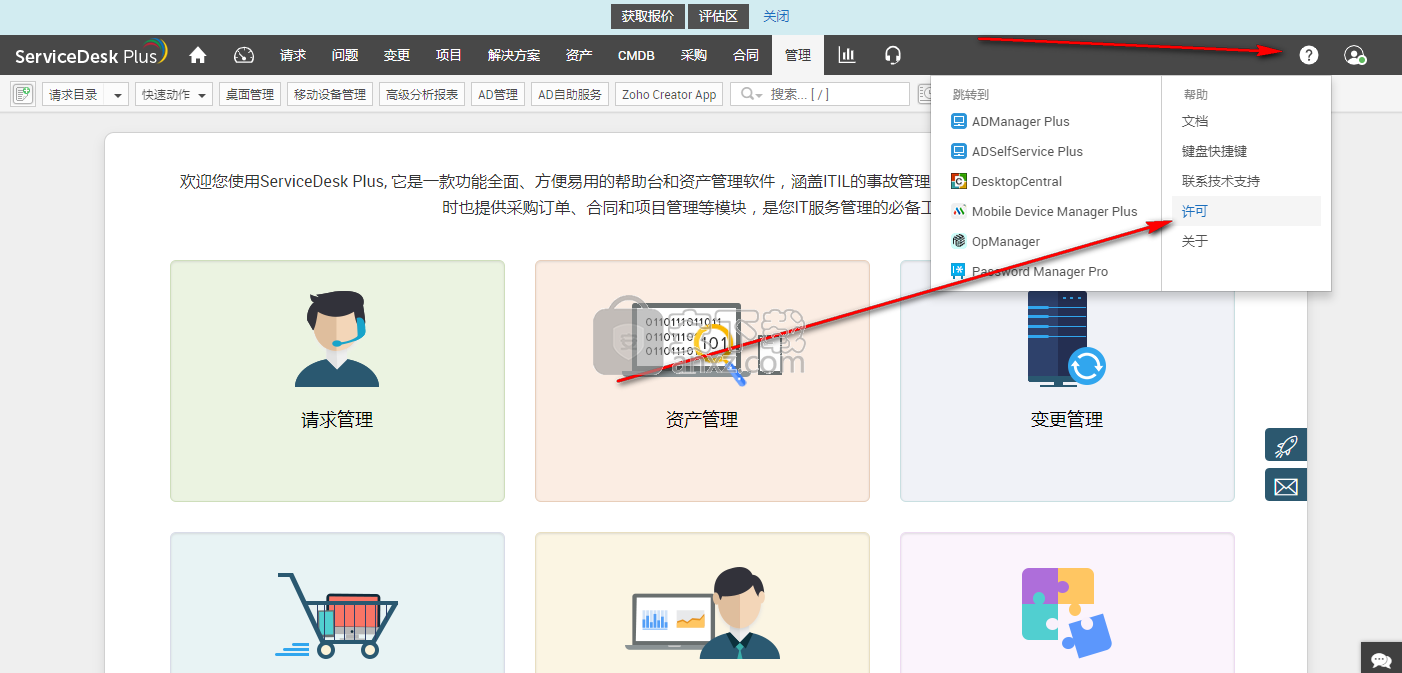Open the rocket quick-launch side icon

[1286, 445]
